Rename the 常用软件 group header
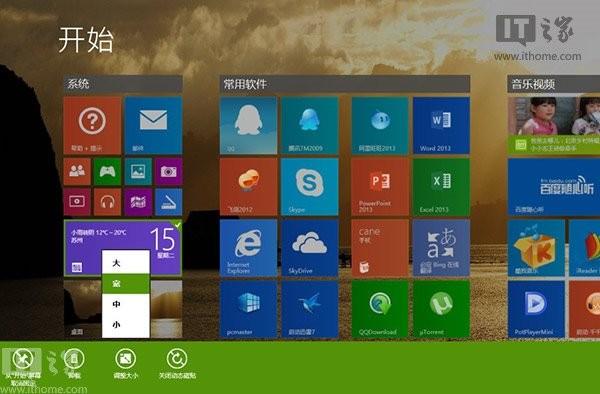The width and height of the screenshot is (600, 394). pos(345,84)
